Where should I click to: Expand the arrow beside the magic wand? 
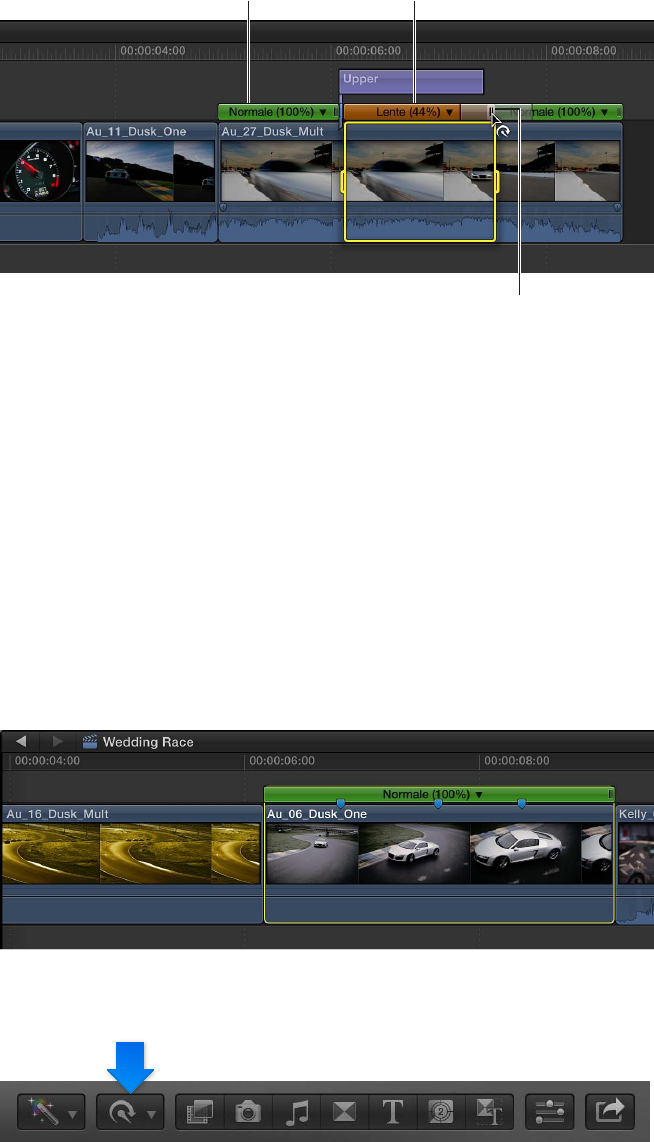pos(72,1114)
